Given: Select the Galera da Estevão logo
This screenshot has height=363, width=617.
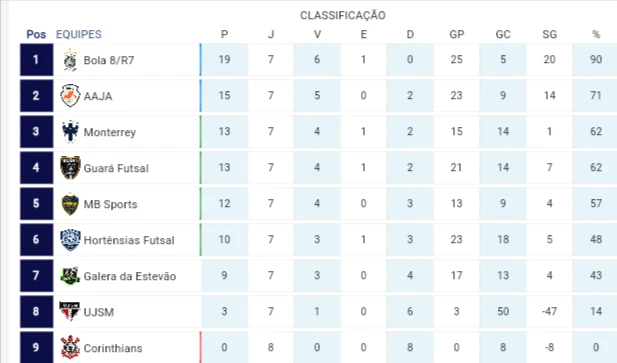Looking at the screenshot, I should (x=70, y=276).
